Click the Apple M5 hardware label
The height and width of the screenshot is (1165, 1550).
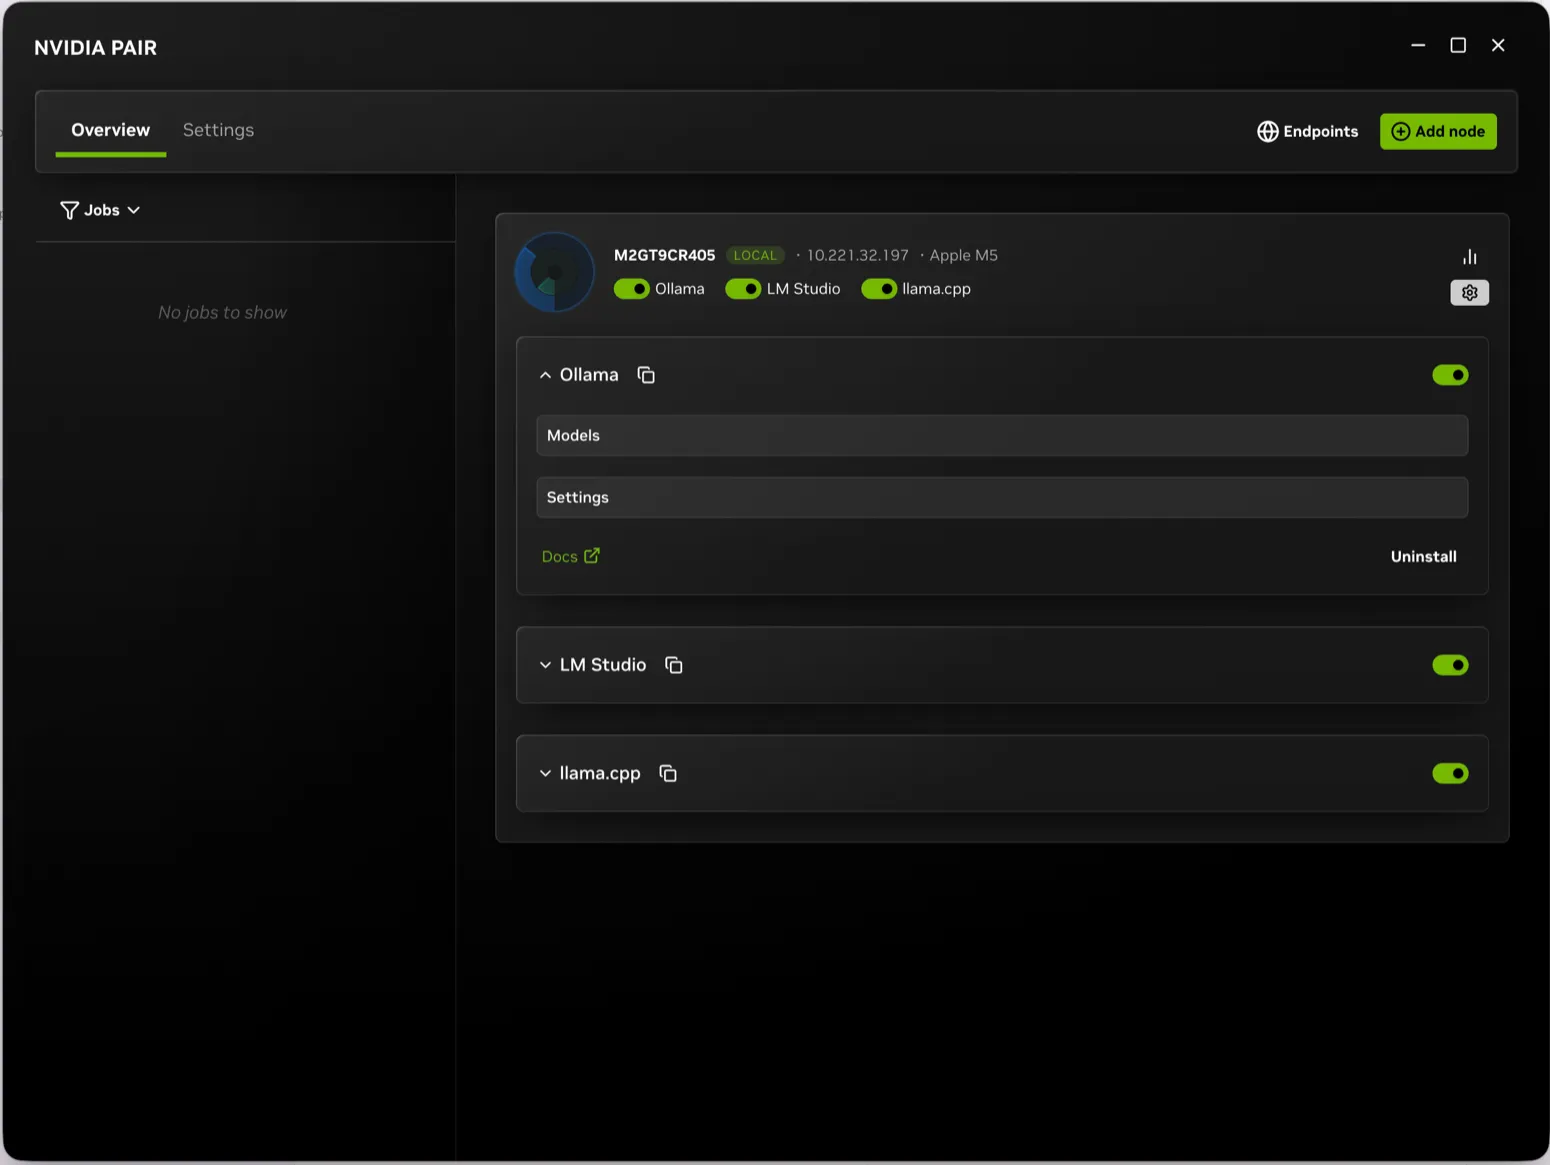tap(964, 255)
